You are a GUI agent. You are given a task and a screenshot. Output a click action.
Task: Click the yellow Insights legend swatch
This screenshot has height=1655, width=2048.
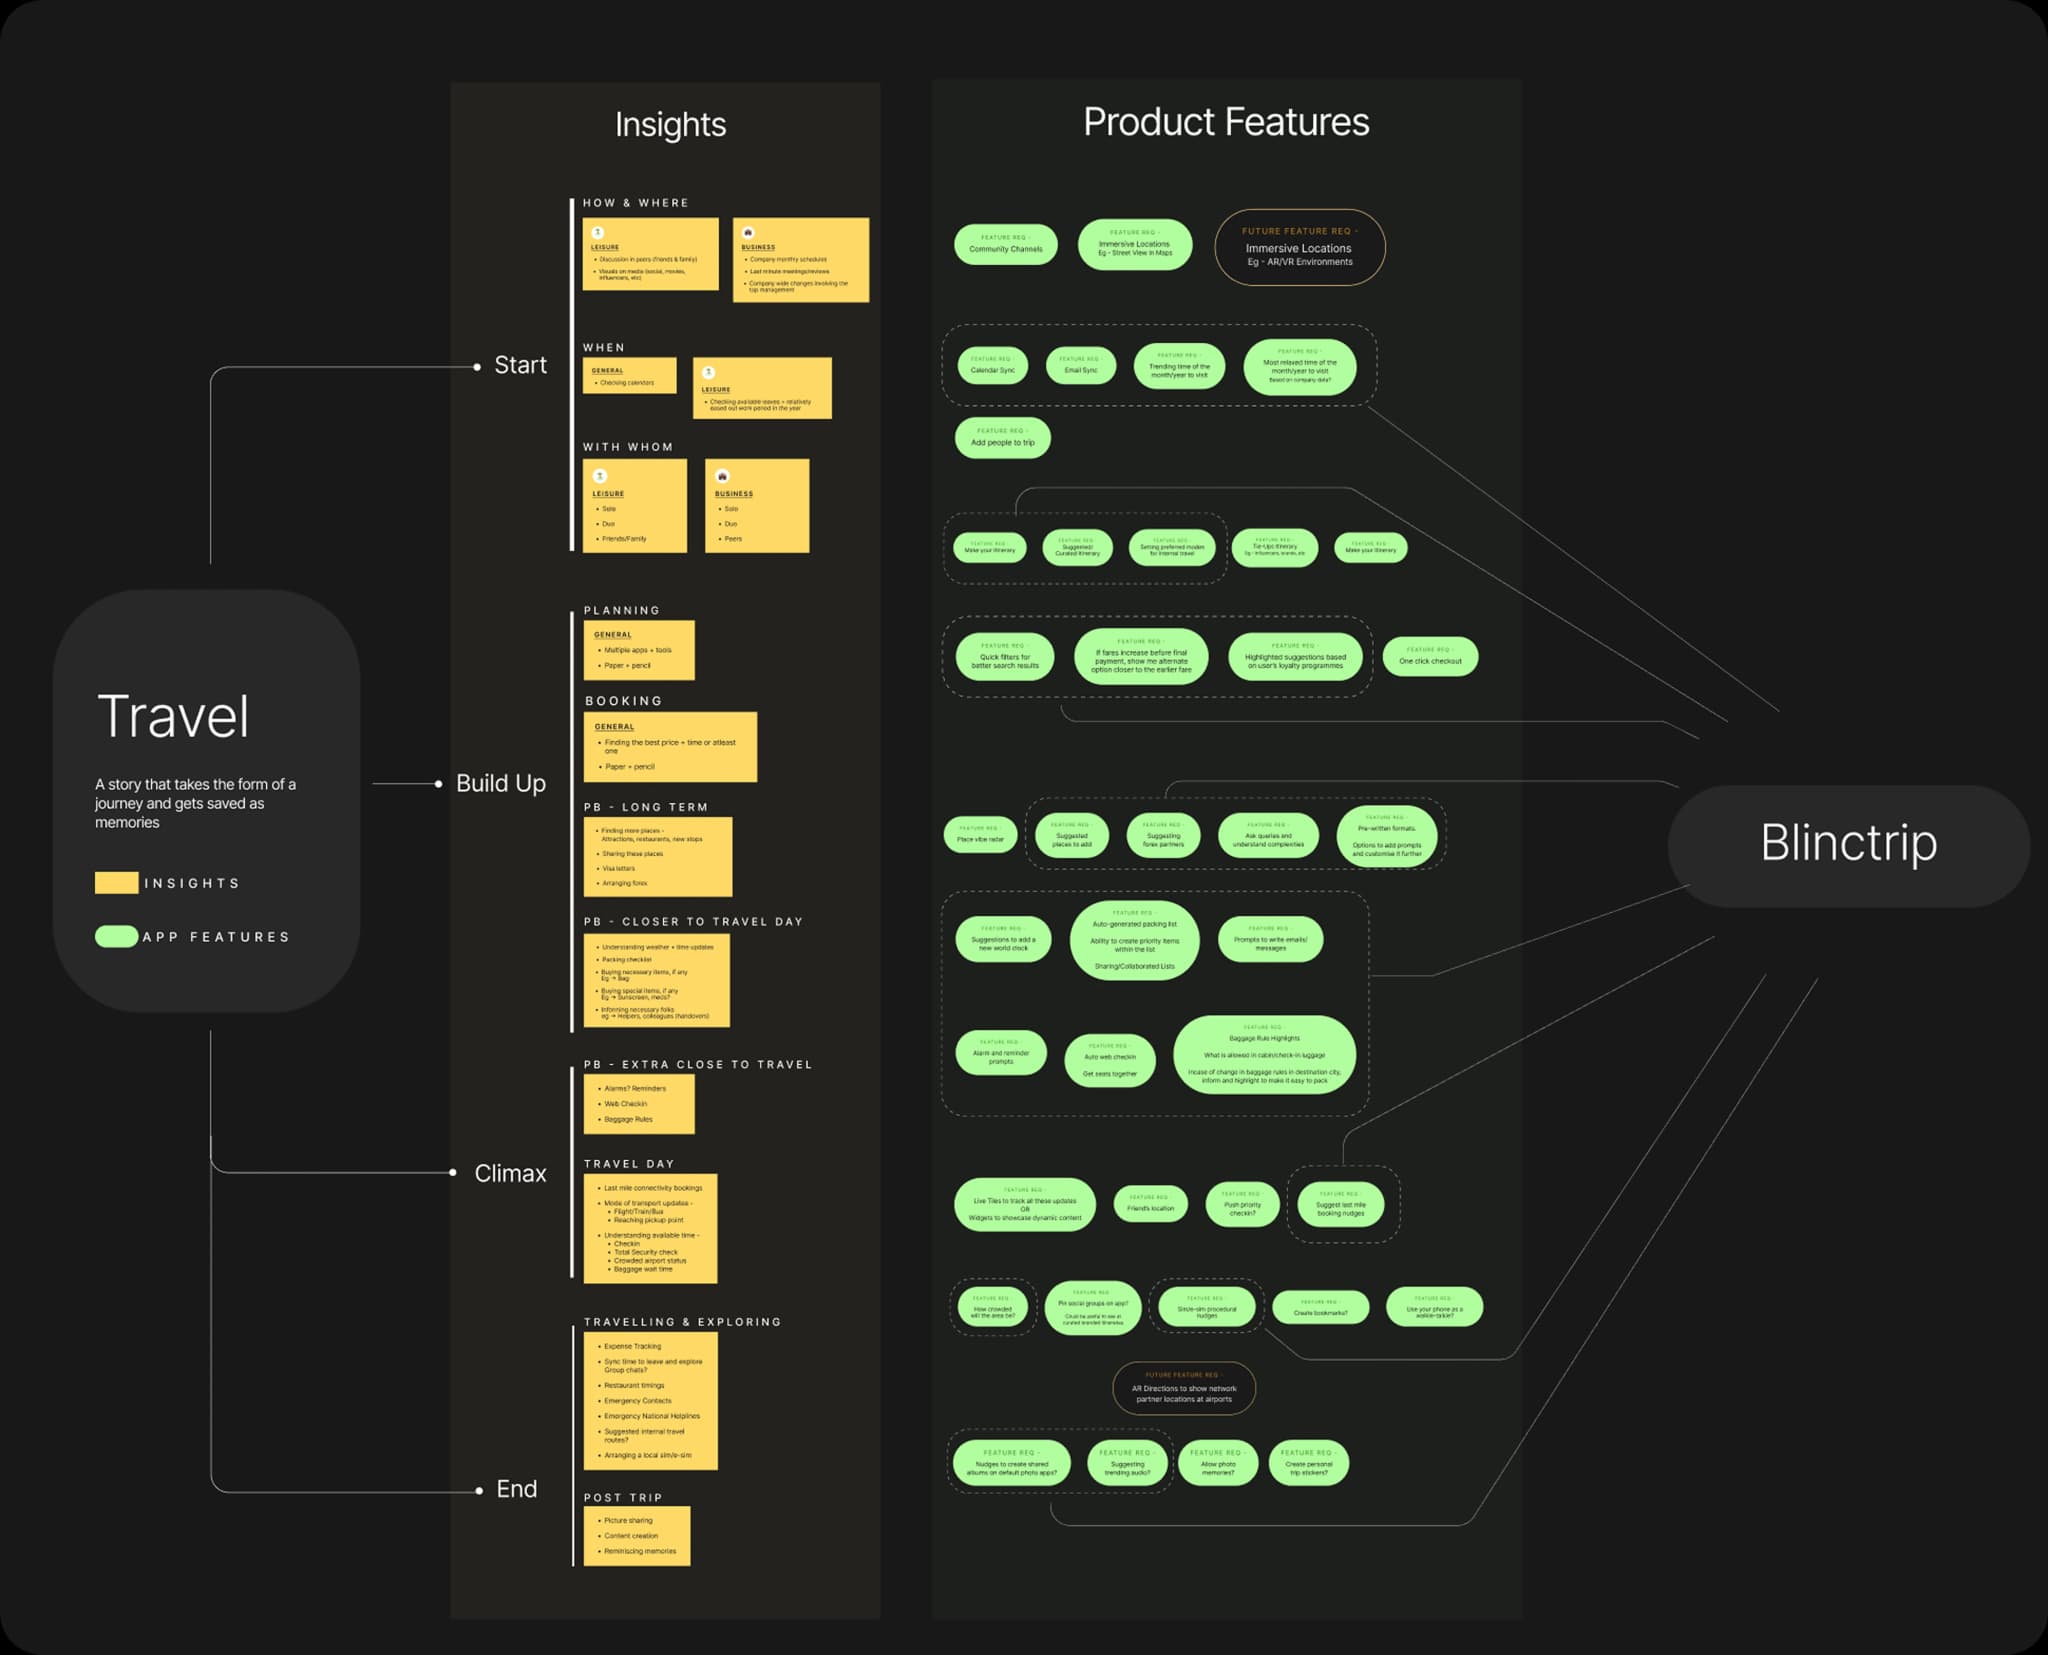[x=116, y=883]
